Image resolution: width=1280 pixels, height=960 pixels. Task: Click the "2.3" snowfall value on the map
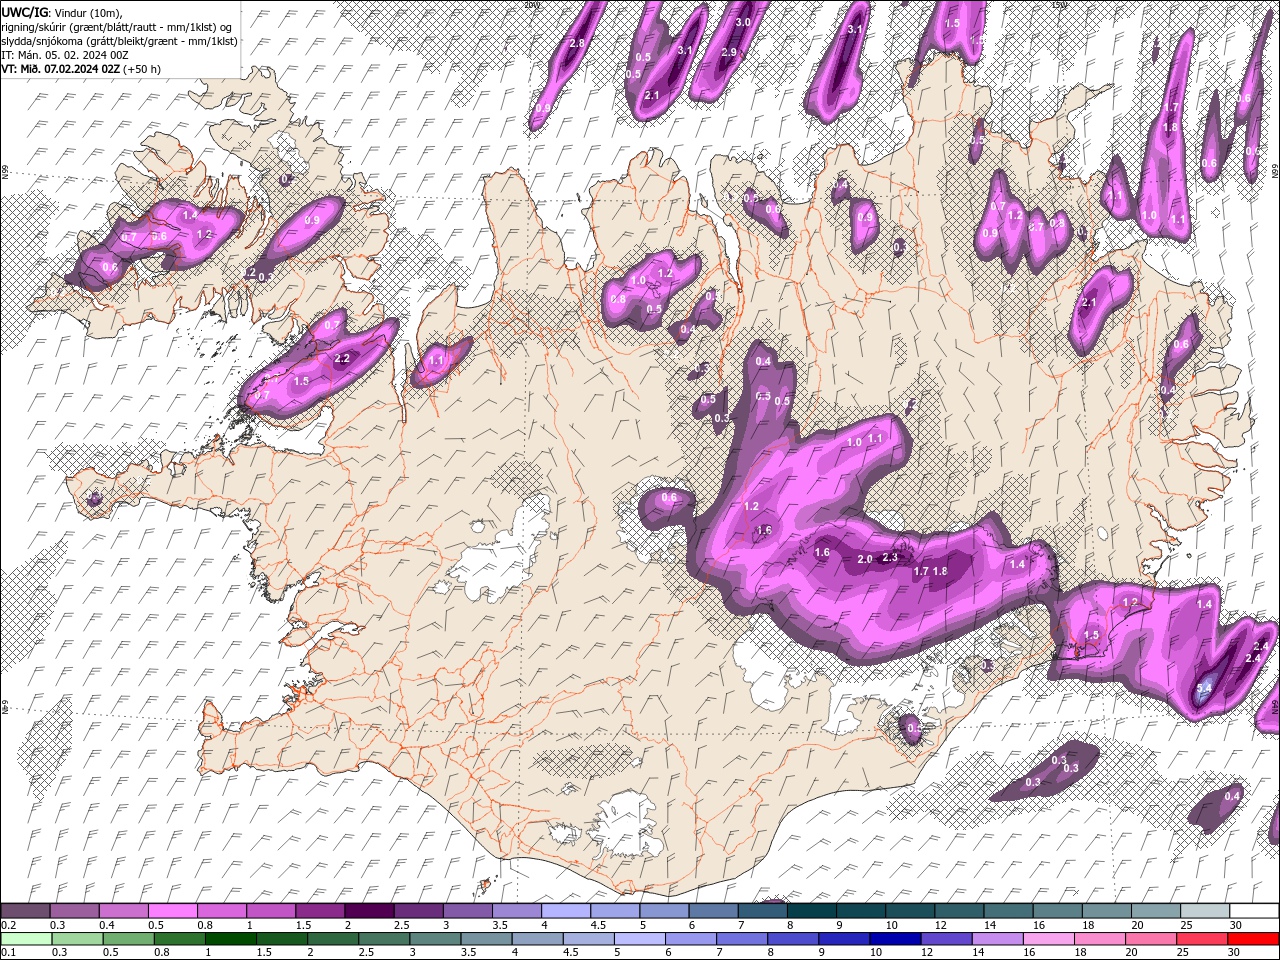890,558
